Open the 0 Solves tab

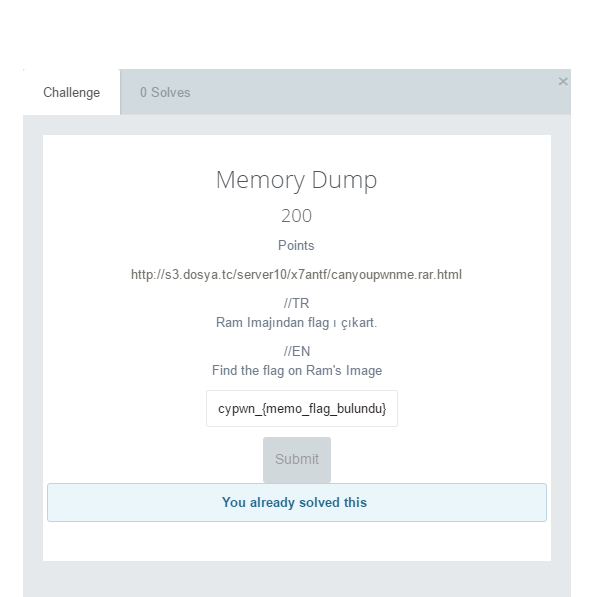point(165,92)
